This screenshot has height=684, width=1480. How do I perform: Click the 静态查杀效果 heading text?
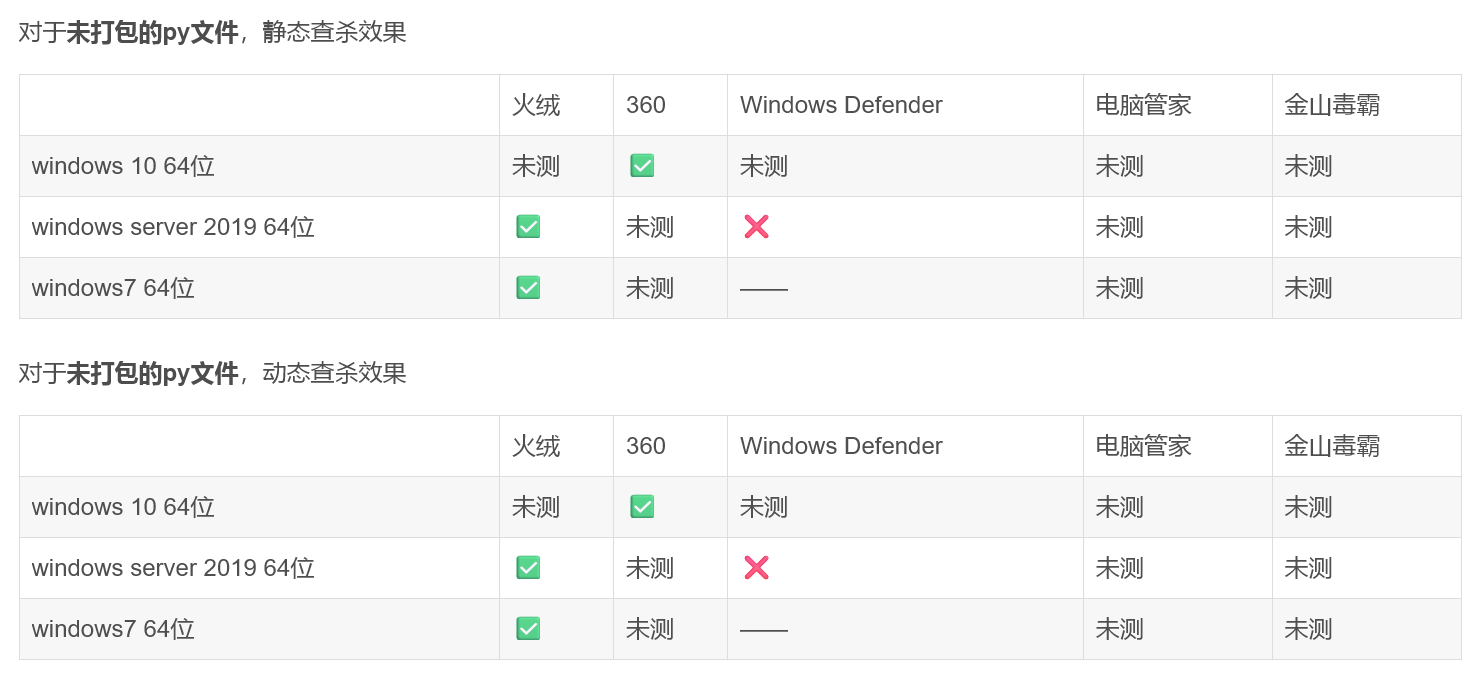click(335, 32)
